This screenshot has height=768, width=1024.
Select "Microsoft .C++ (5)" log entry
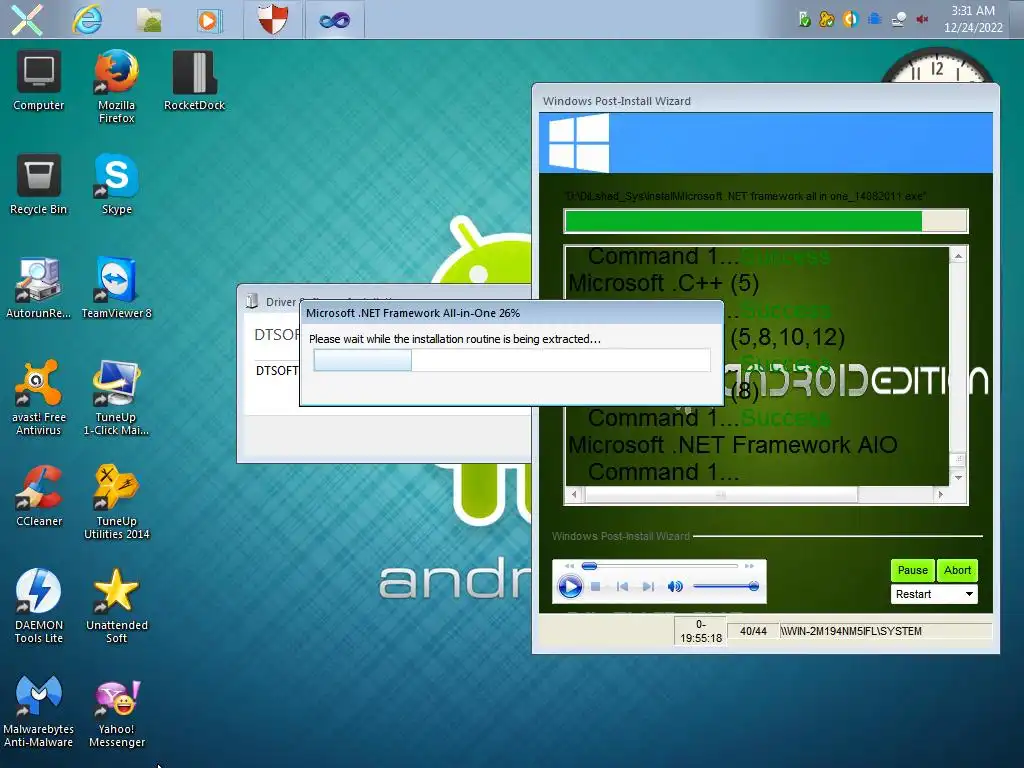664,283
